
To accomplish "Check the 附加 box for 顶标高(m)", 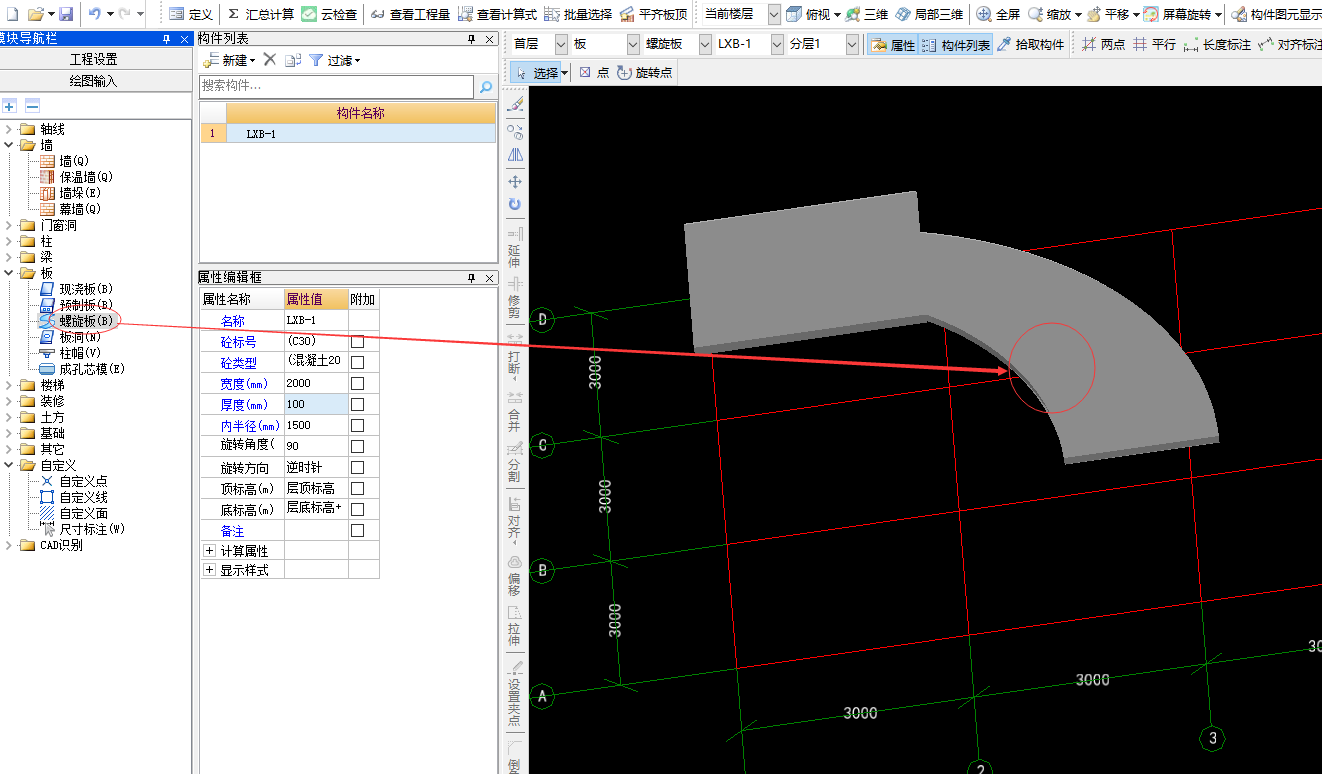I will click(x=357, y=489).
